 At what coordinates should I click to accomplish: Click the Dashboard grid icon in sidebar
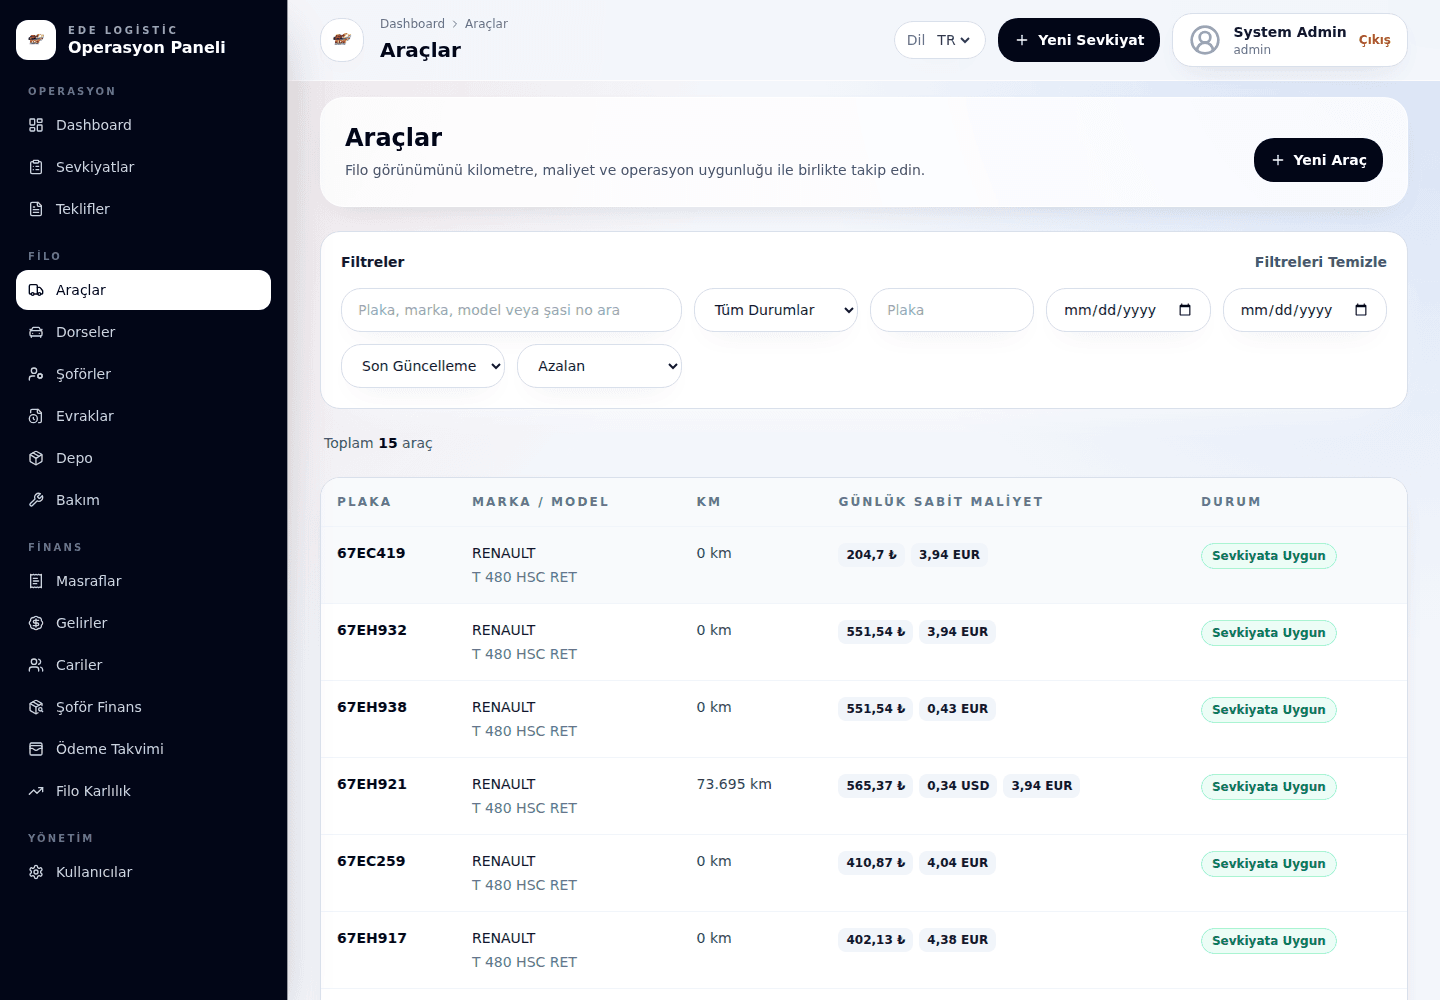(x=36, y=125)
